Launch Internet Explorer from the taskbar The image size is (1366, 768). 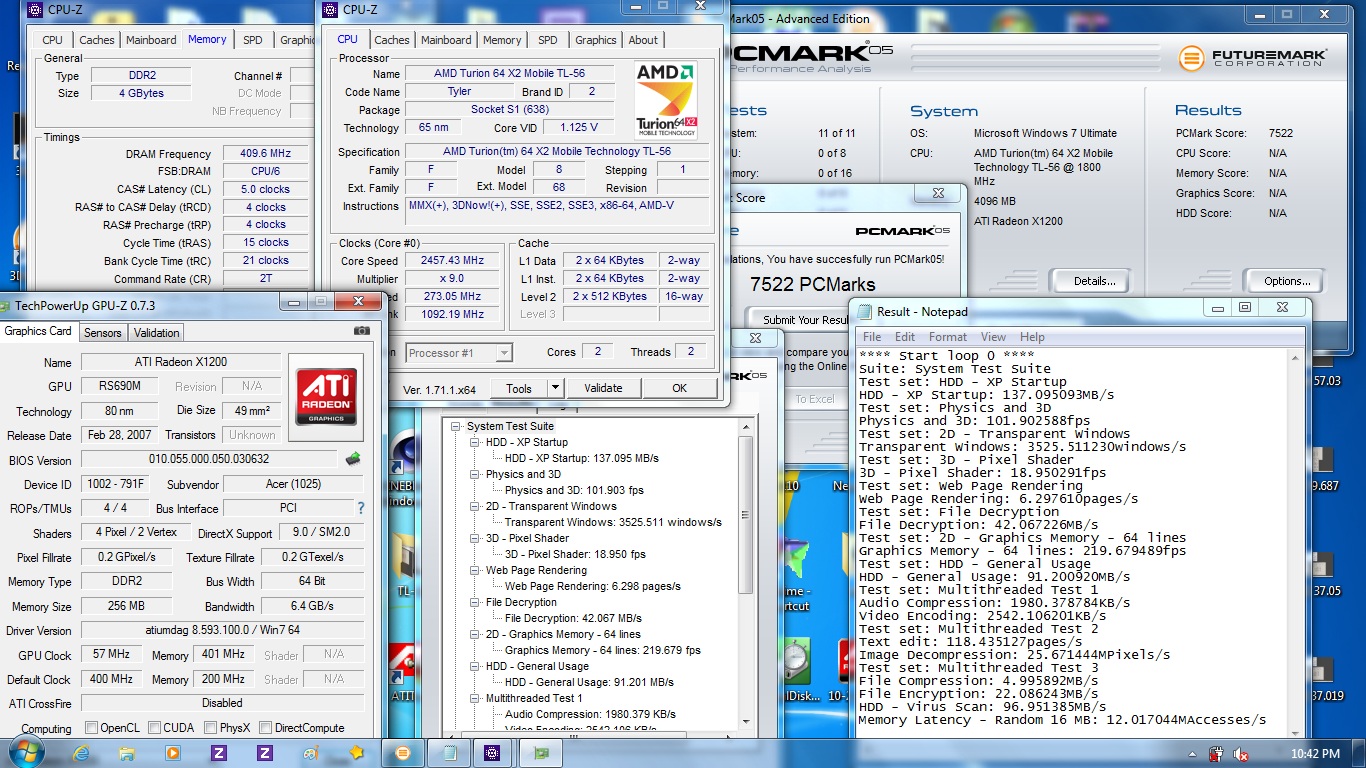(x=81, y=753)
